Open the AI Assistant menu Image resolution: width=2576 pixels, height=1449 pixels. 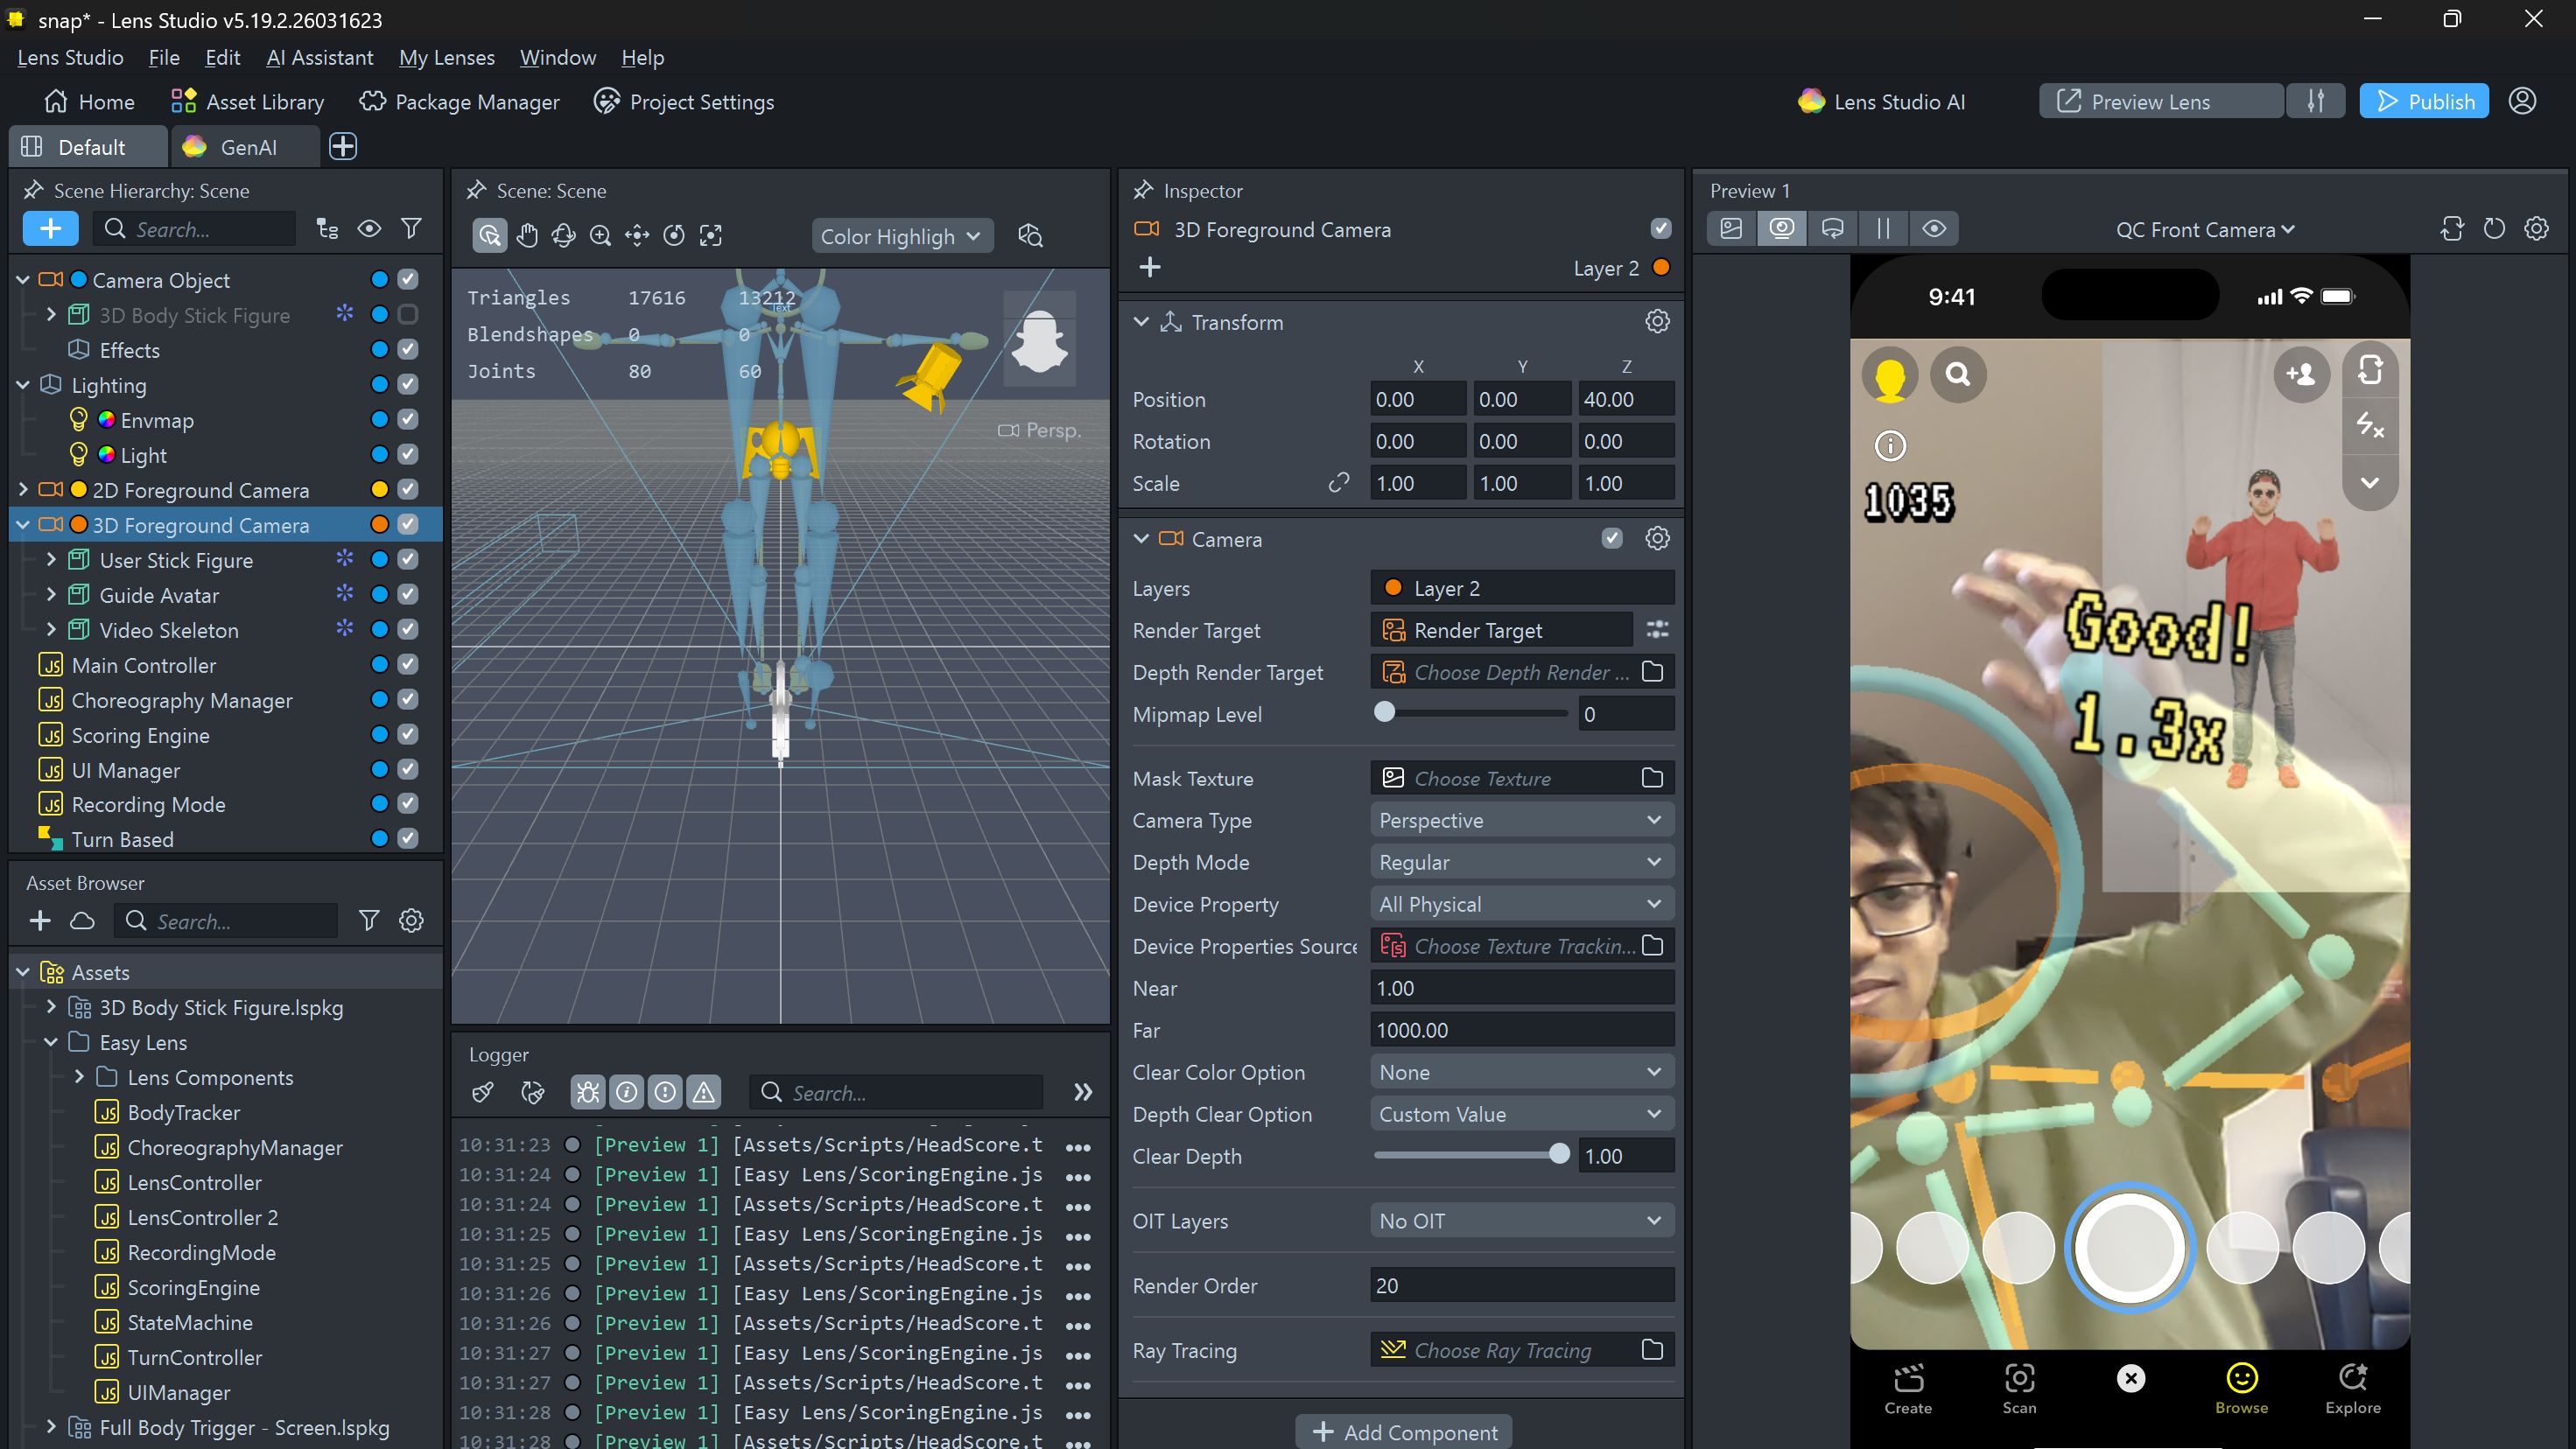[x=319, y=58]
